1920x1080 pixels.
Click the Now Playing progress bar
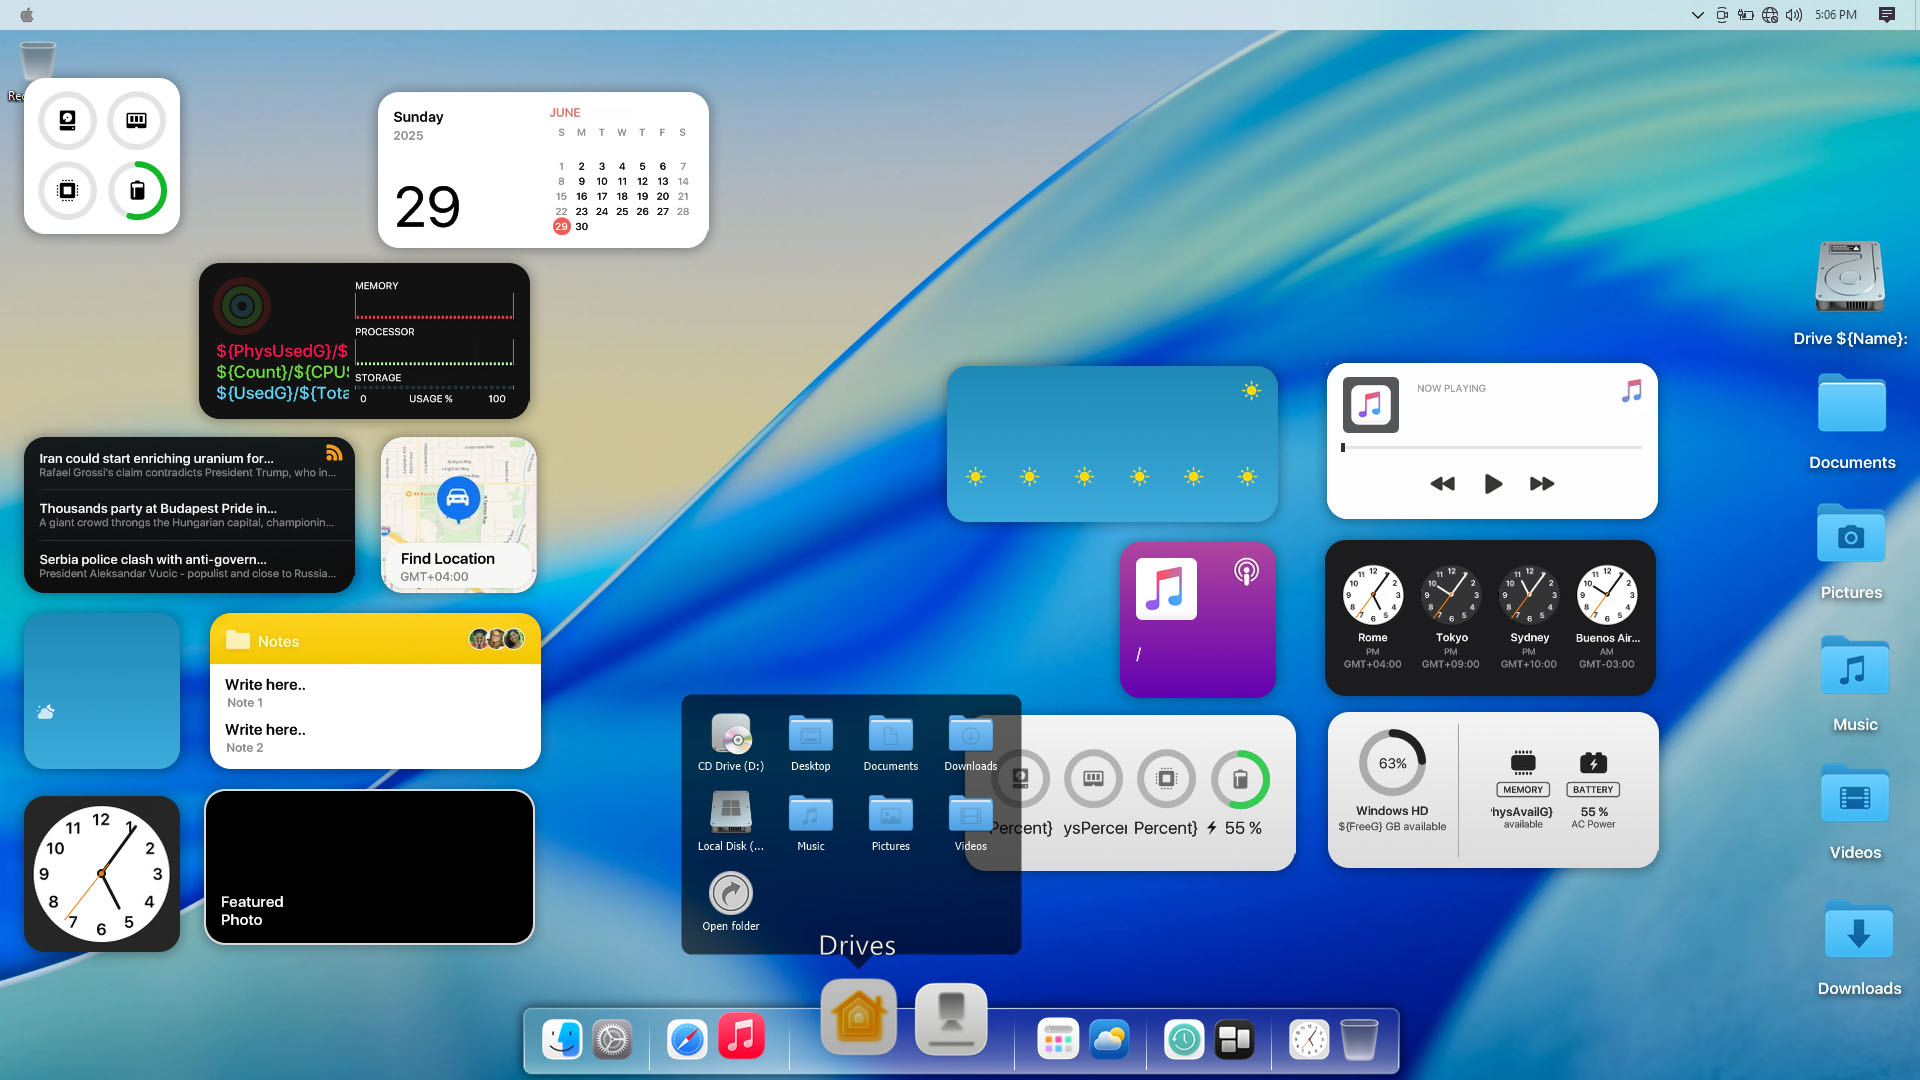point(1492,448)
